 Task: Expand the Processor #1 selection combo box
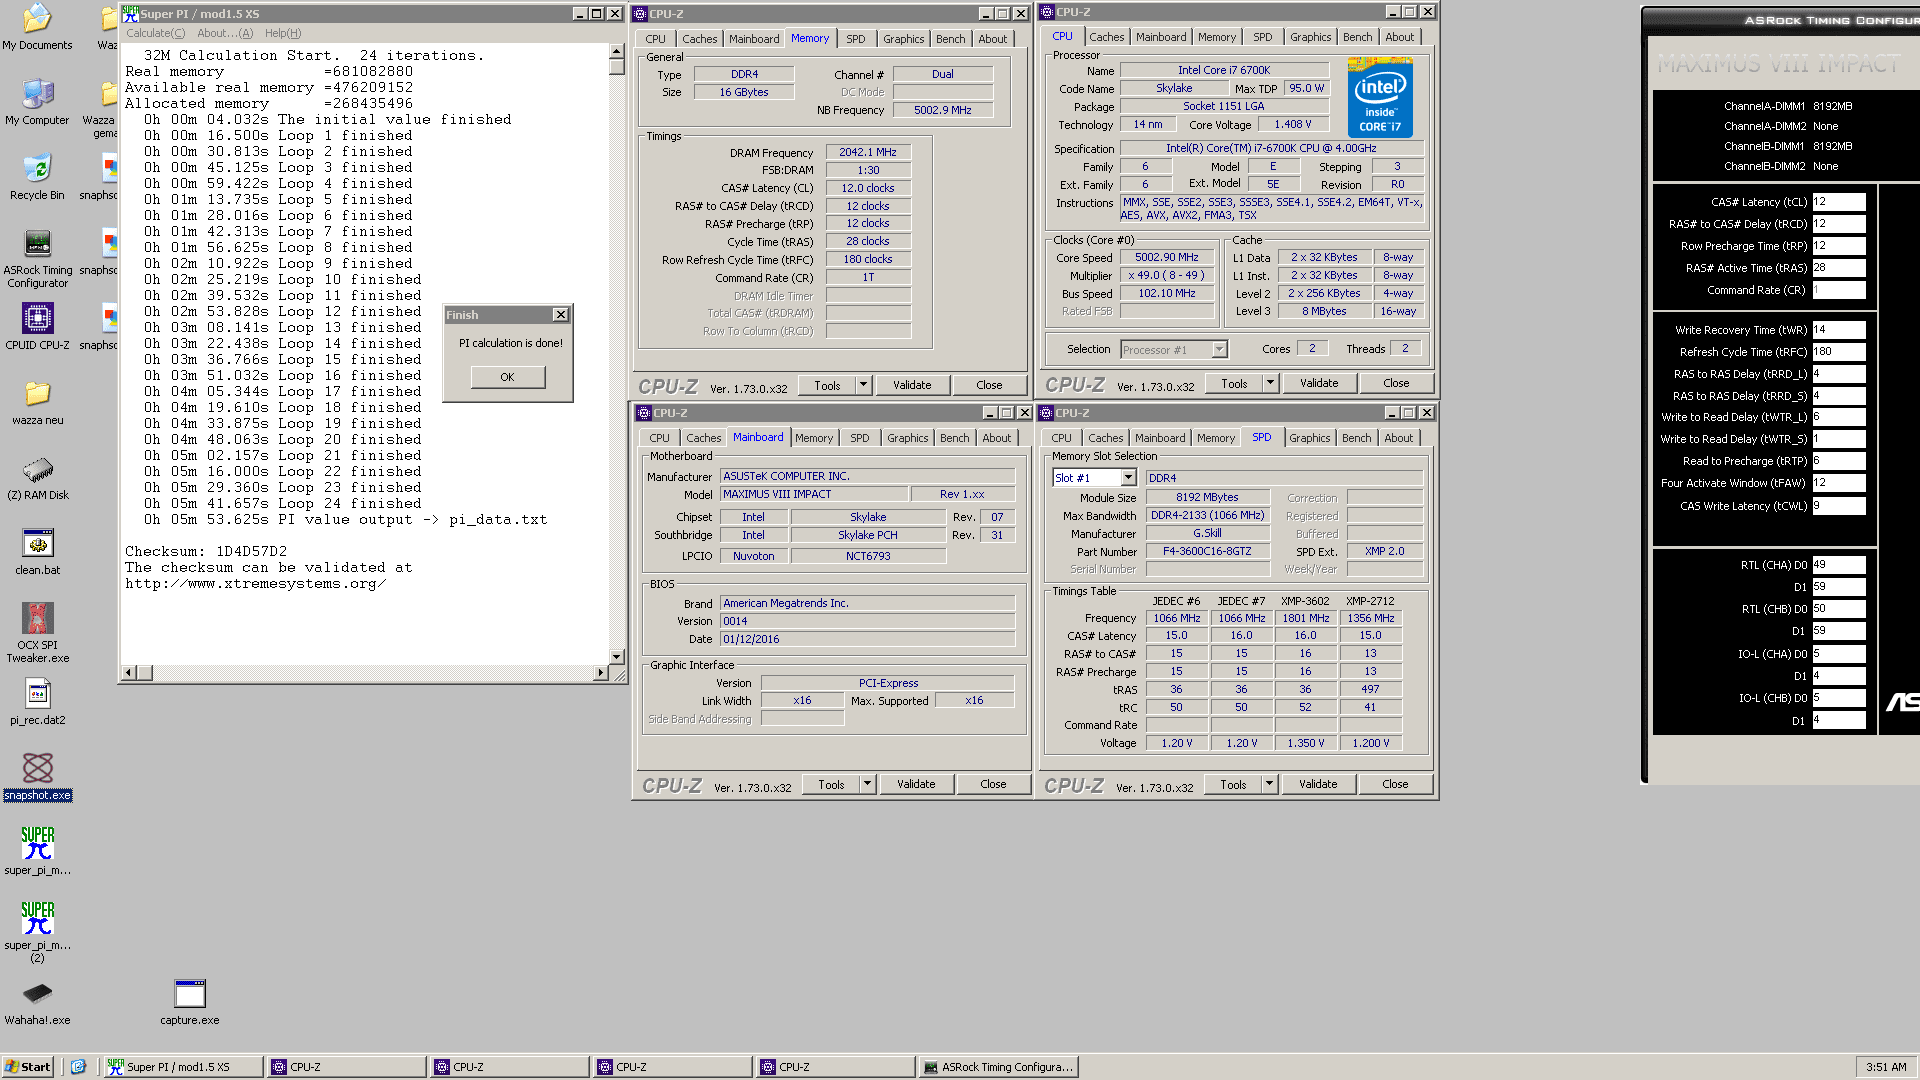click(x=1219, y=350)
